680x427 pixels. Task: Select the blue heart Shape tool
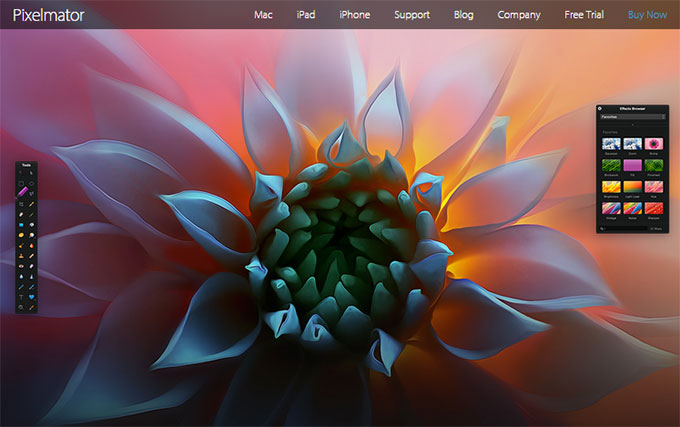31,297
